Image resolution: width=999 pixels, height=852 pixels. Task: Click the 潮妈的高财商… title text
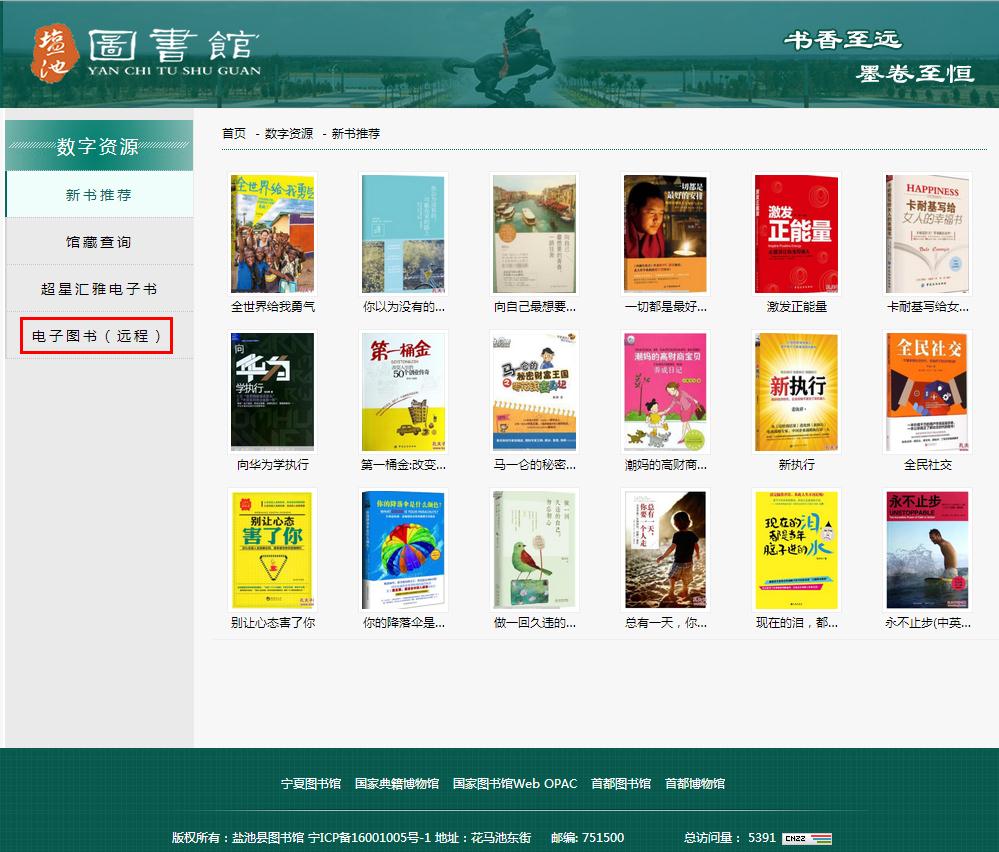tap(665, 465)
